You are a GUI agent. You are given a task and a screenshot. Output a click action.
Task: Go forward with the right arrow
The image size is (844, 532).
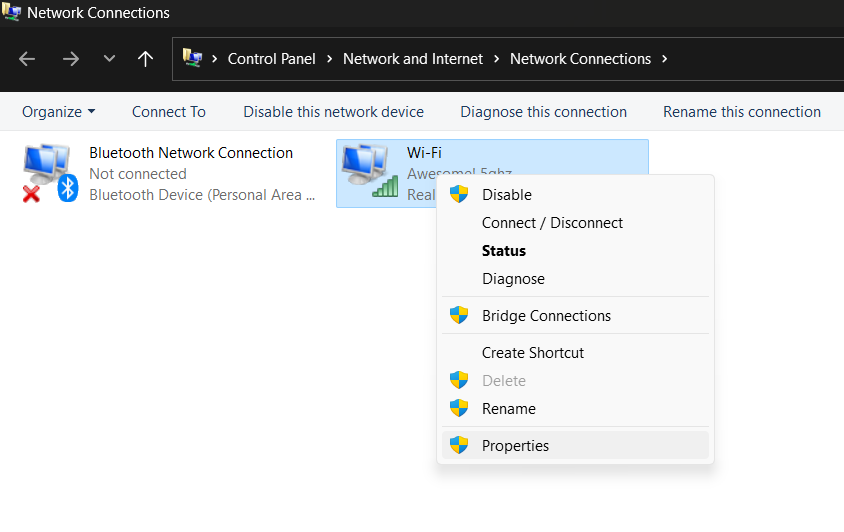[71, 59]
